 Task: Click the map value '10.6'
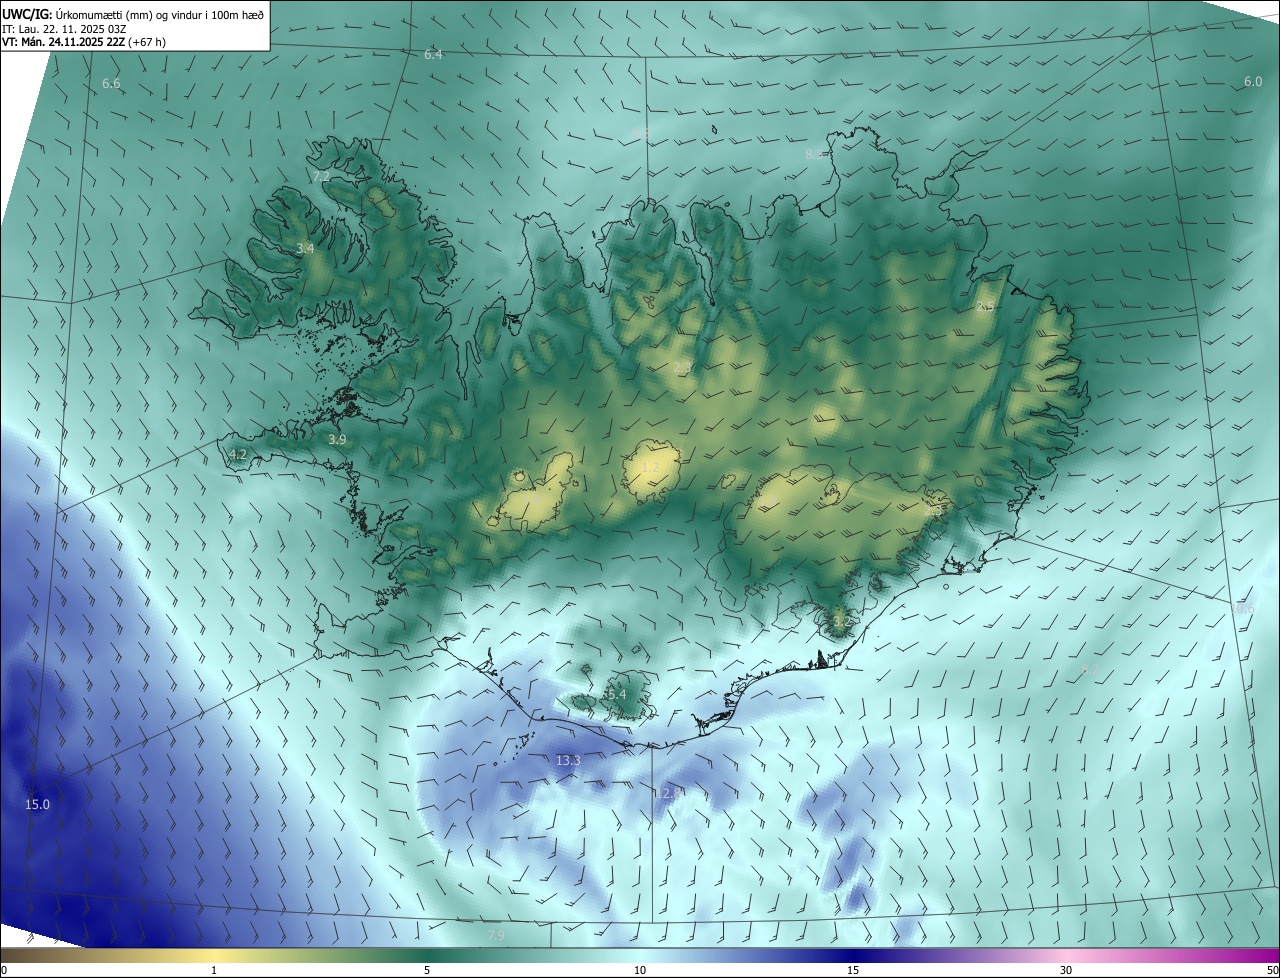pyautogui.click(x=1242, y=608)
